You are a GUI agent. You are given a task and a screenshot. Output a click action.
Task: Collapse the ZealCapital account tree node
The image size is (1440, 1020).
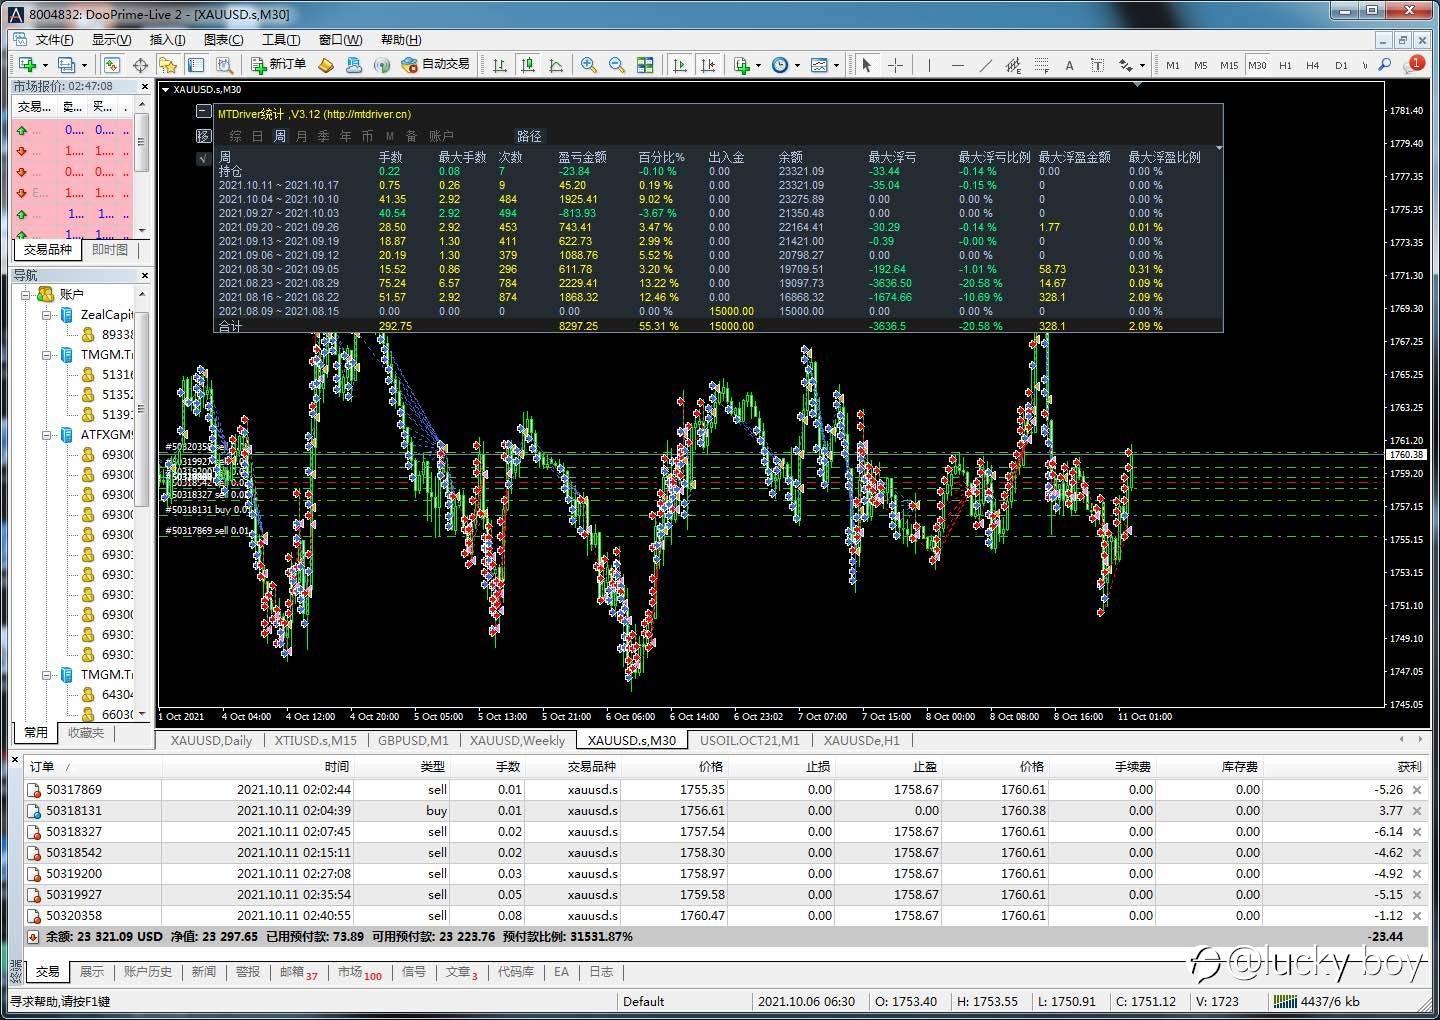pyautogui.click(x=47, y=315)
